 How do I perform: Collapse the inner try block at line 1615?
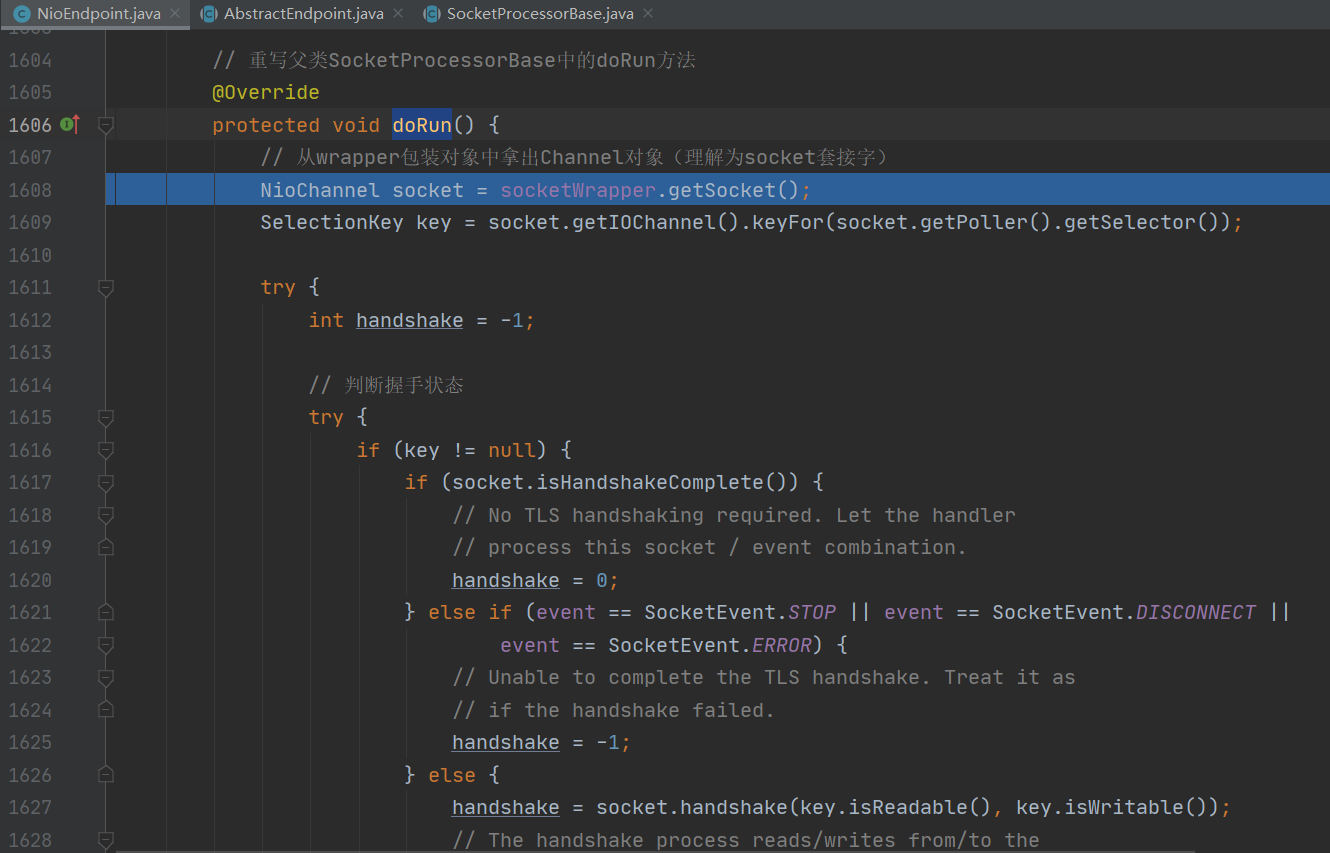click(x=106, y=417)
